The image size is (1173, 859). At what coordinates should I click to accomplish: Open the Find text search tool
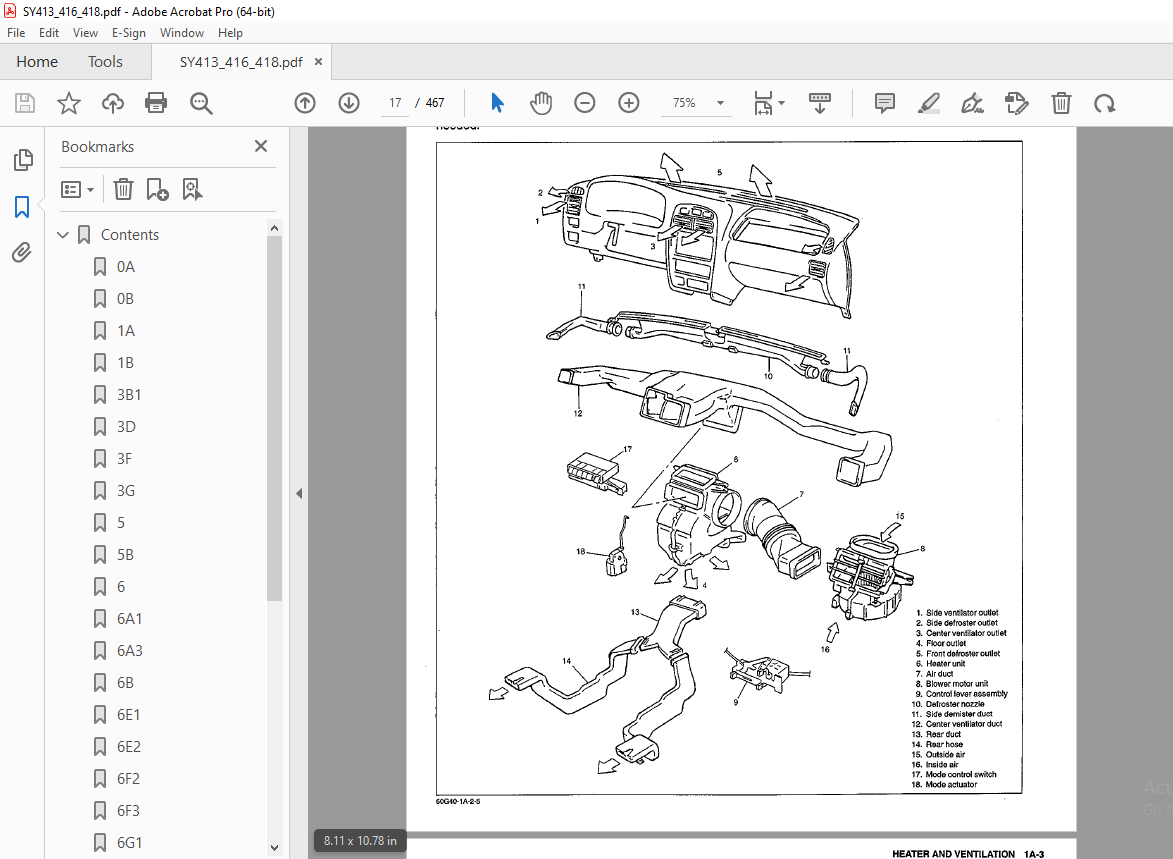pos(201,103)
